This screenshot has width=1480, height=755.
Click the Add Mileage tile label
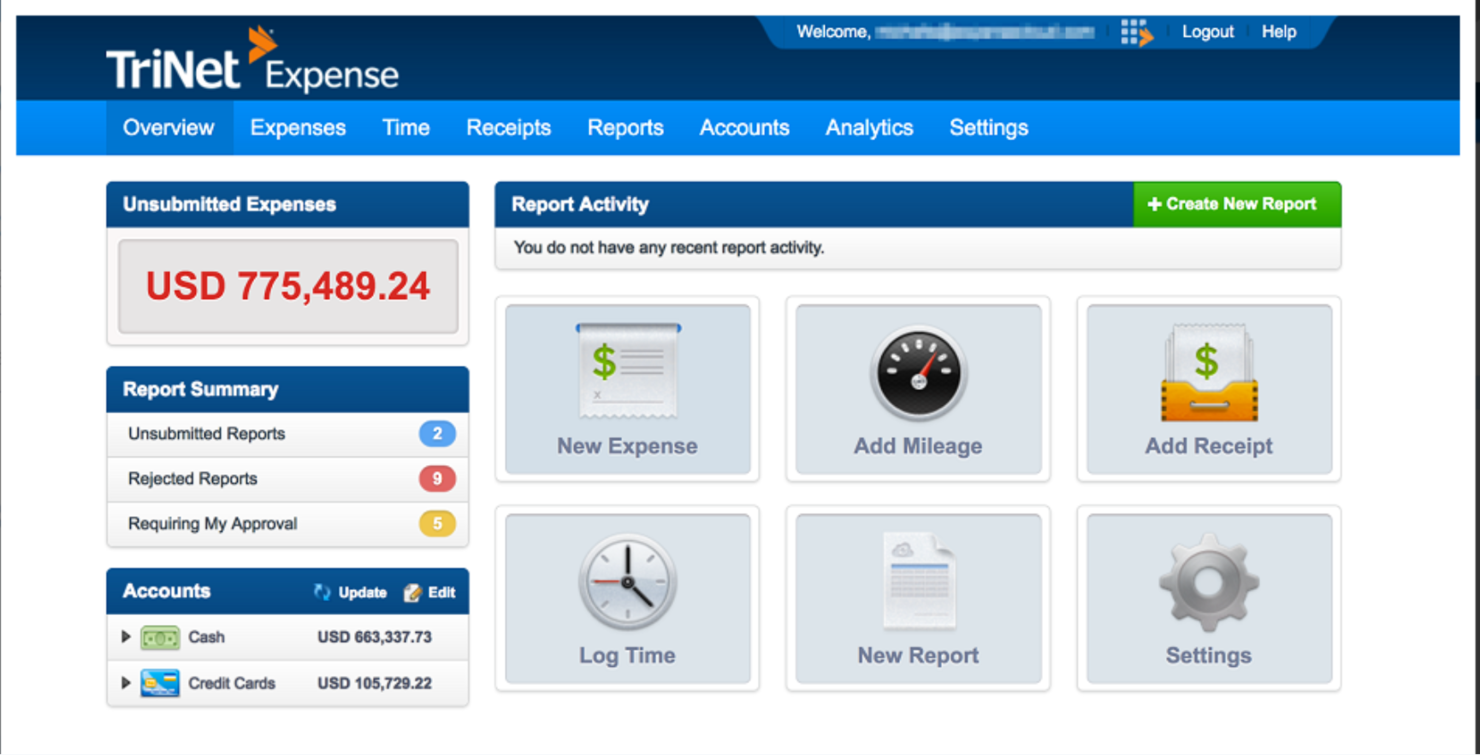click(918, 446)
